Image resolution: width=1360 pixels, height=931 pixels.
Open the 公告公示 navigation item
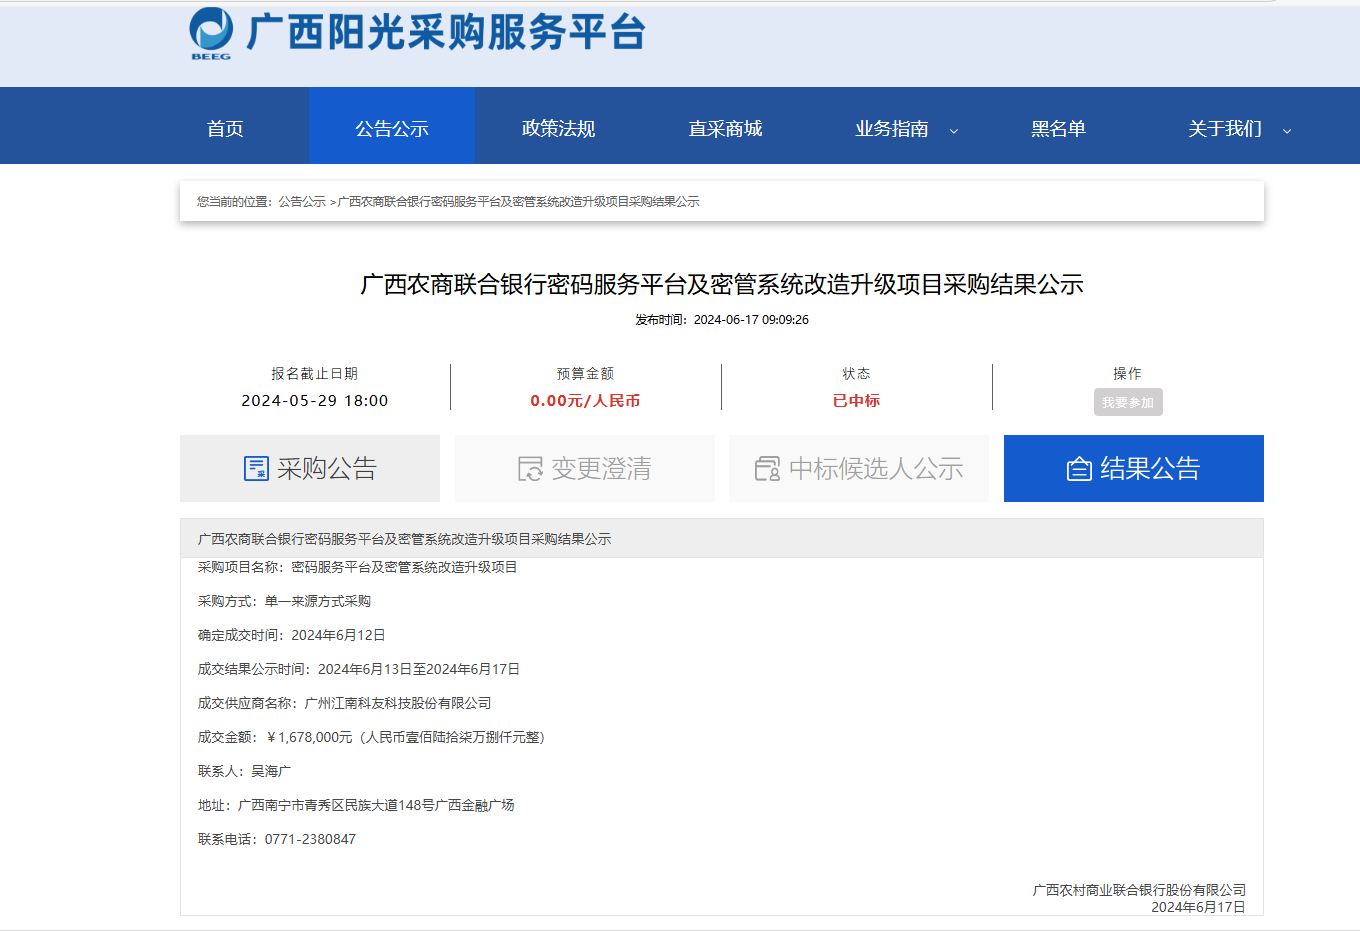coord(392,129)
